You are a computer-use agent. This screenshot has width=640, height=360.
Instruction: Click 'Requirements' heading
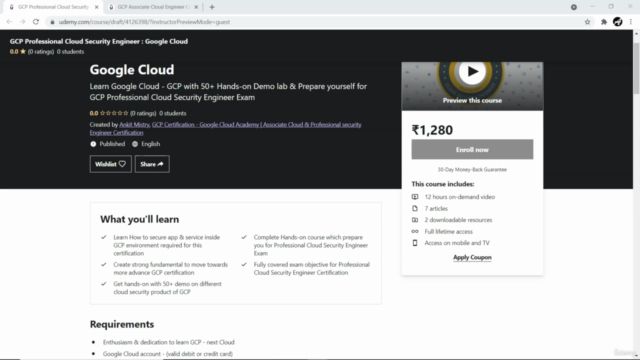click(x=122, y=324)
